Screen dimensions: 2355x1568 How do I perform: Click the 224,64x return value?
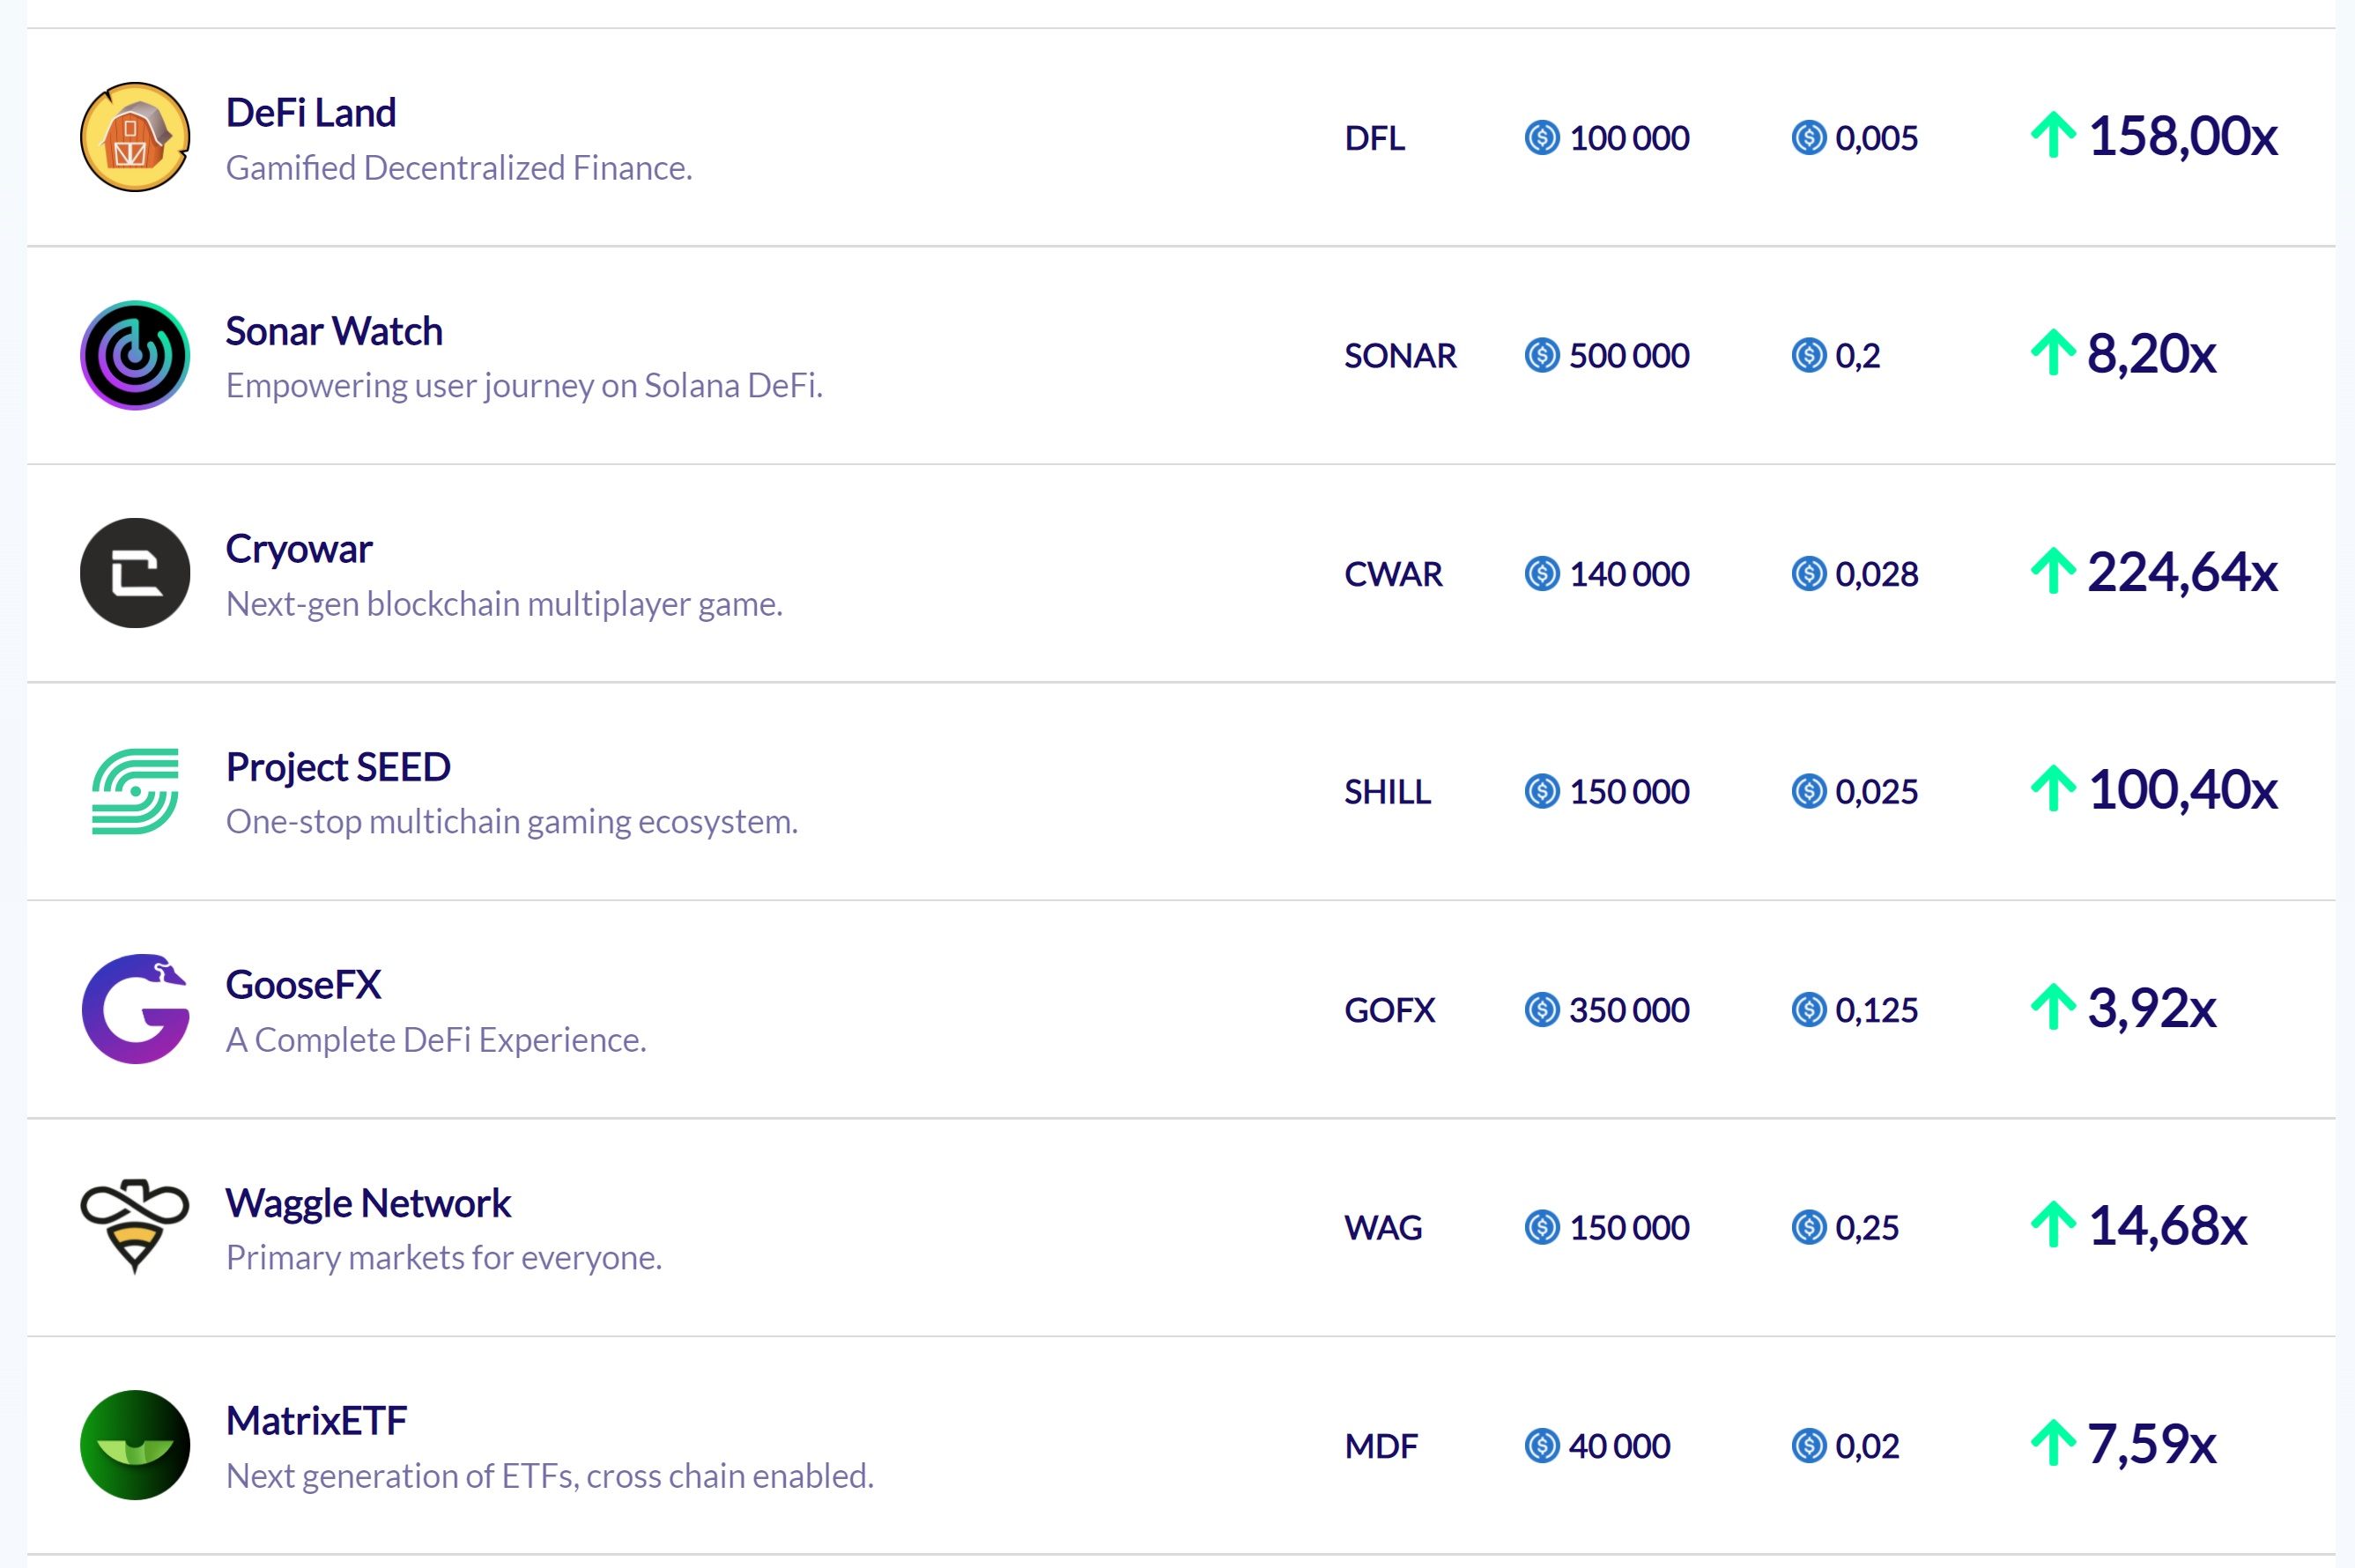pos(2182,572)
